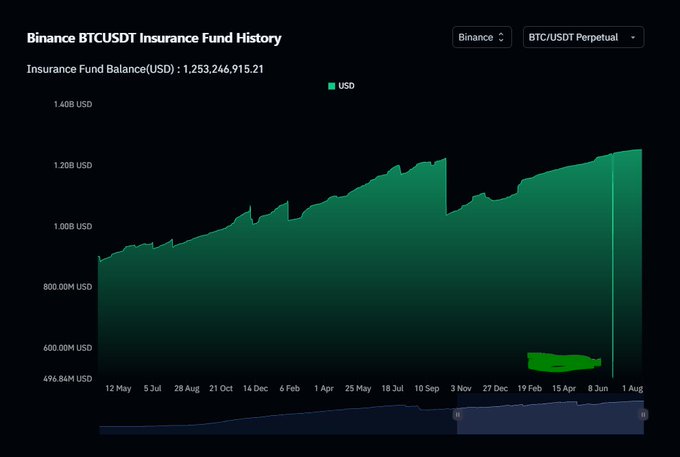Image resolution: width=680 pixels, height=457 pixels.
Task: Click the 1.40B USD axis label
Action: click(72, 104)
